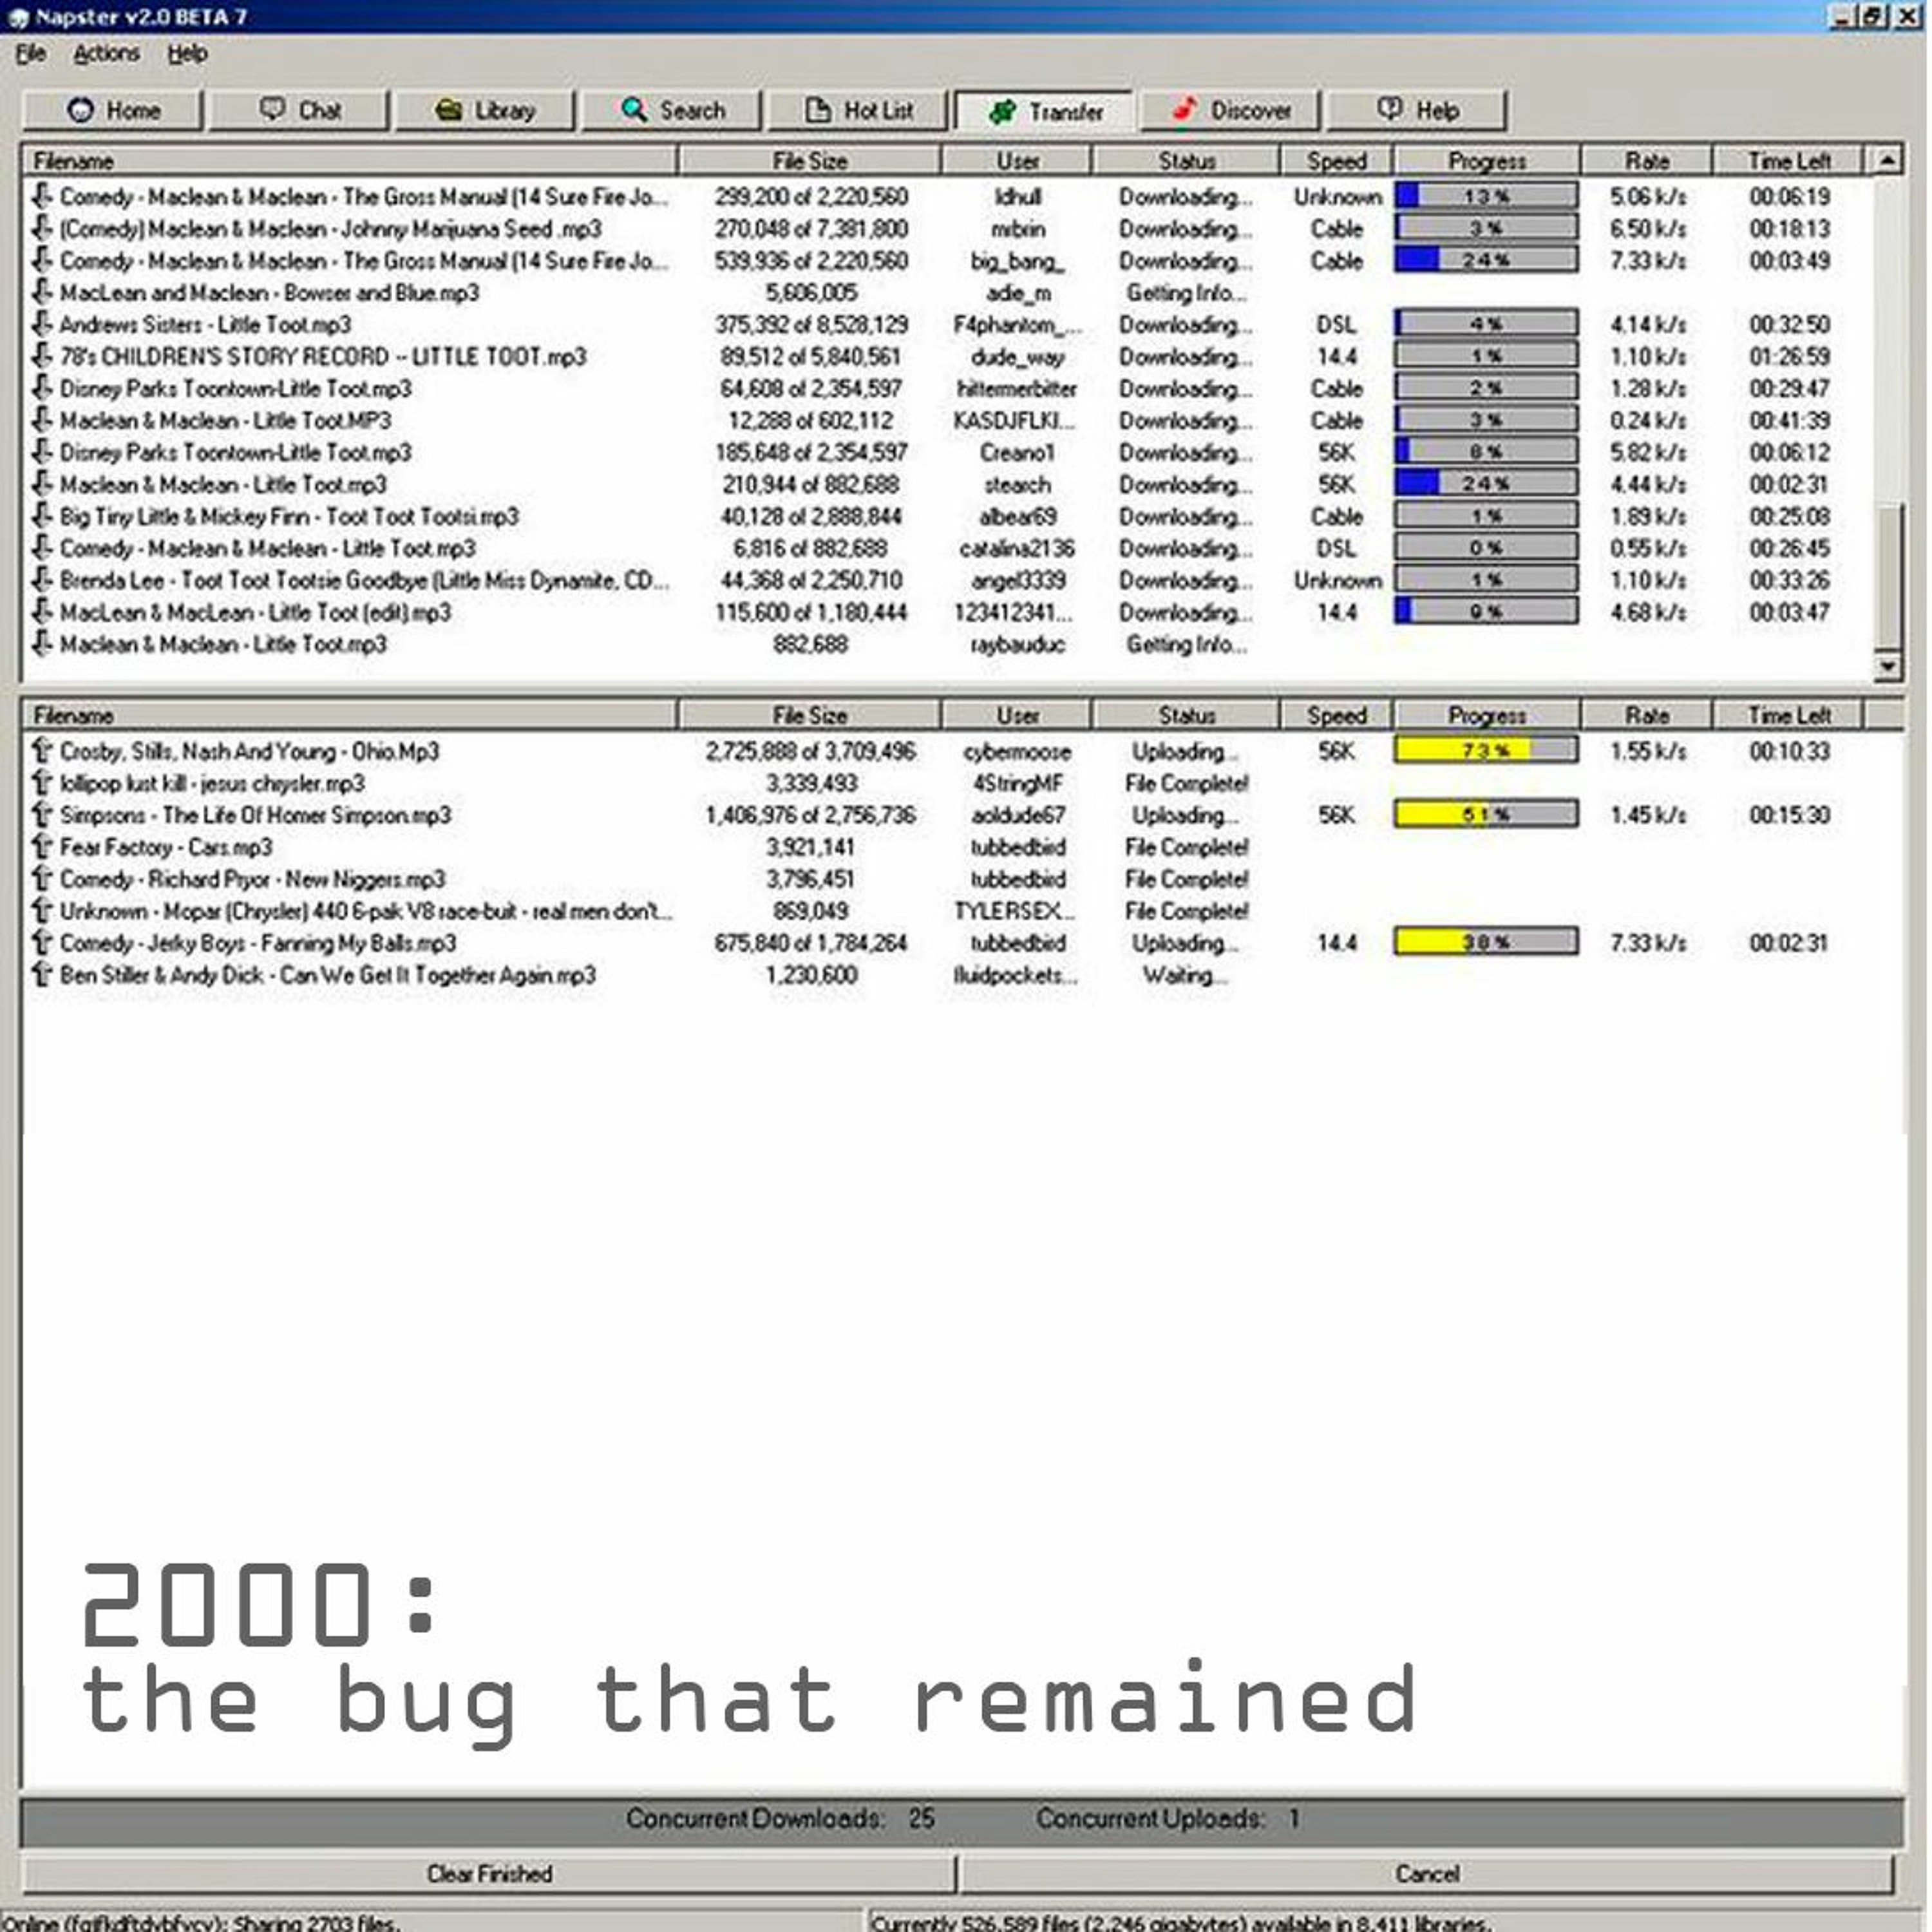Click download arrow icon for Andrews Sisters file
This screenshot has width=1932, height=1932.
tap(42, 324)
